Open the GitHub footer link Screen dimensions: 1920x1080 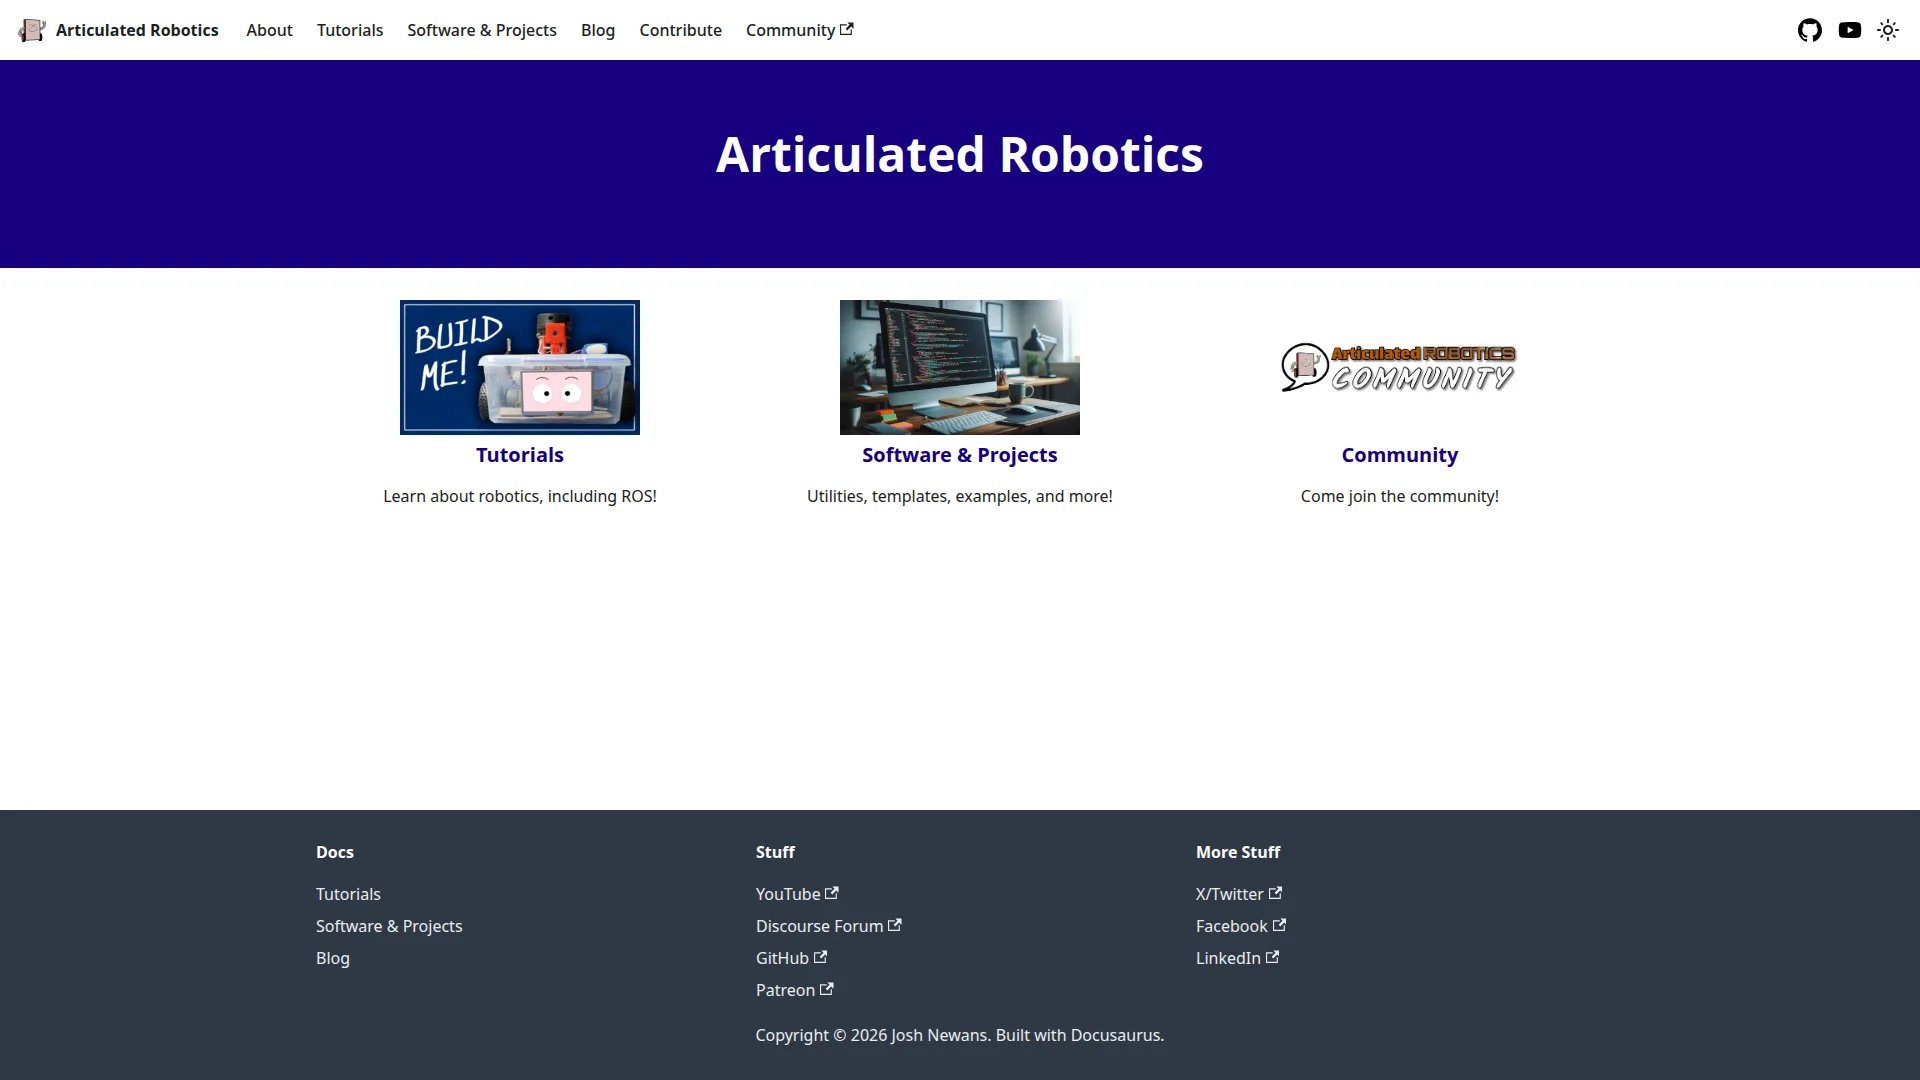coord(791,958)
